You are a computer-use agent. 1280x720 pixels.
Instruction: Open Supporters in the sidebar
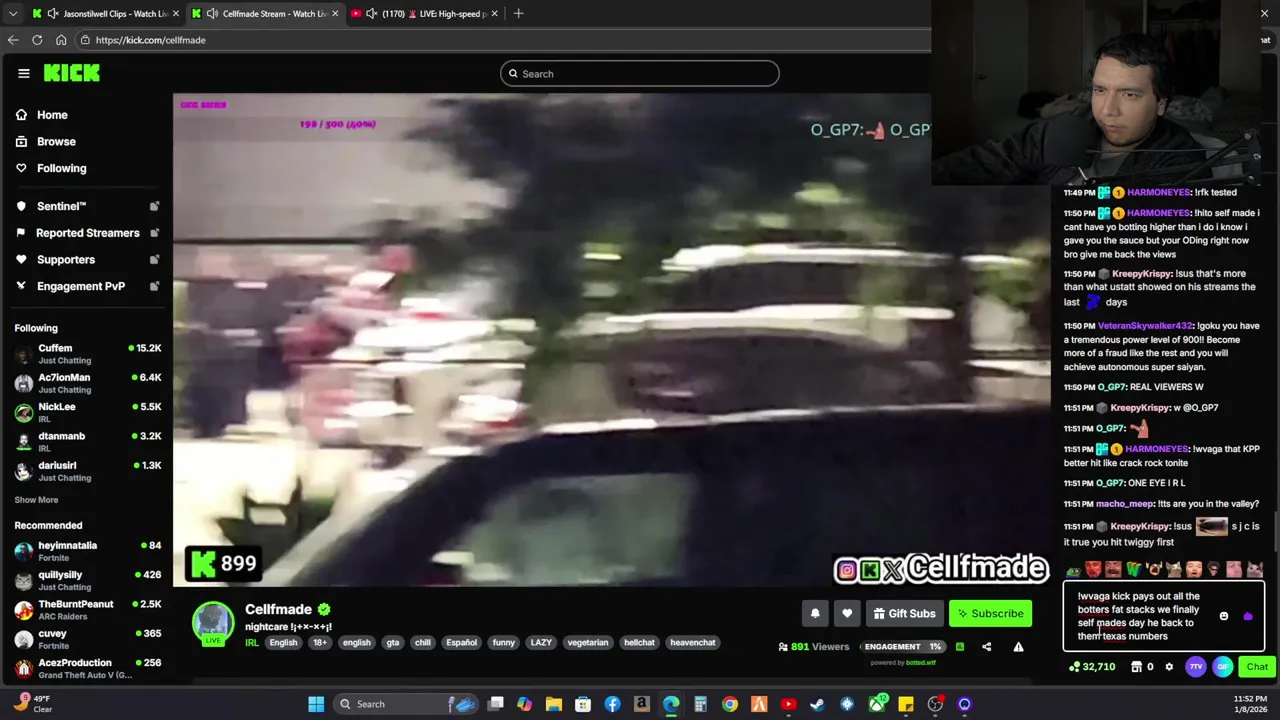pos(65,260)
